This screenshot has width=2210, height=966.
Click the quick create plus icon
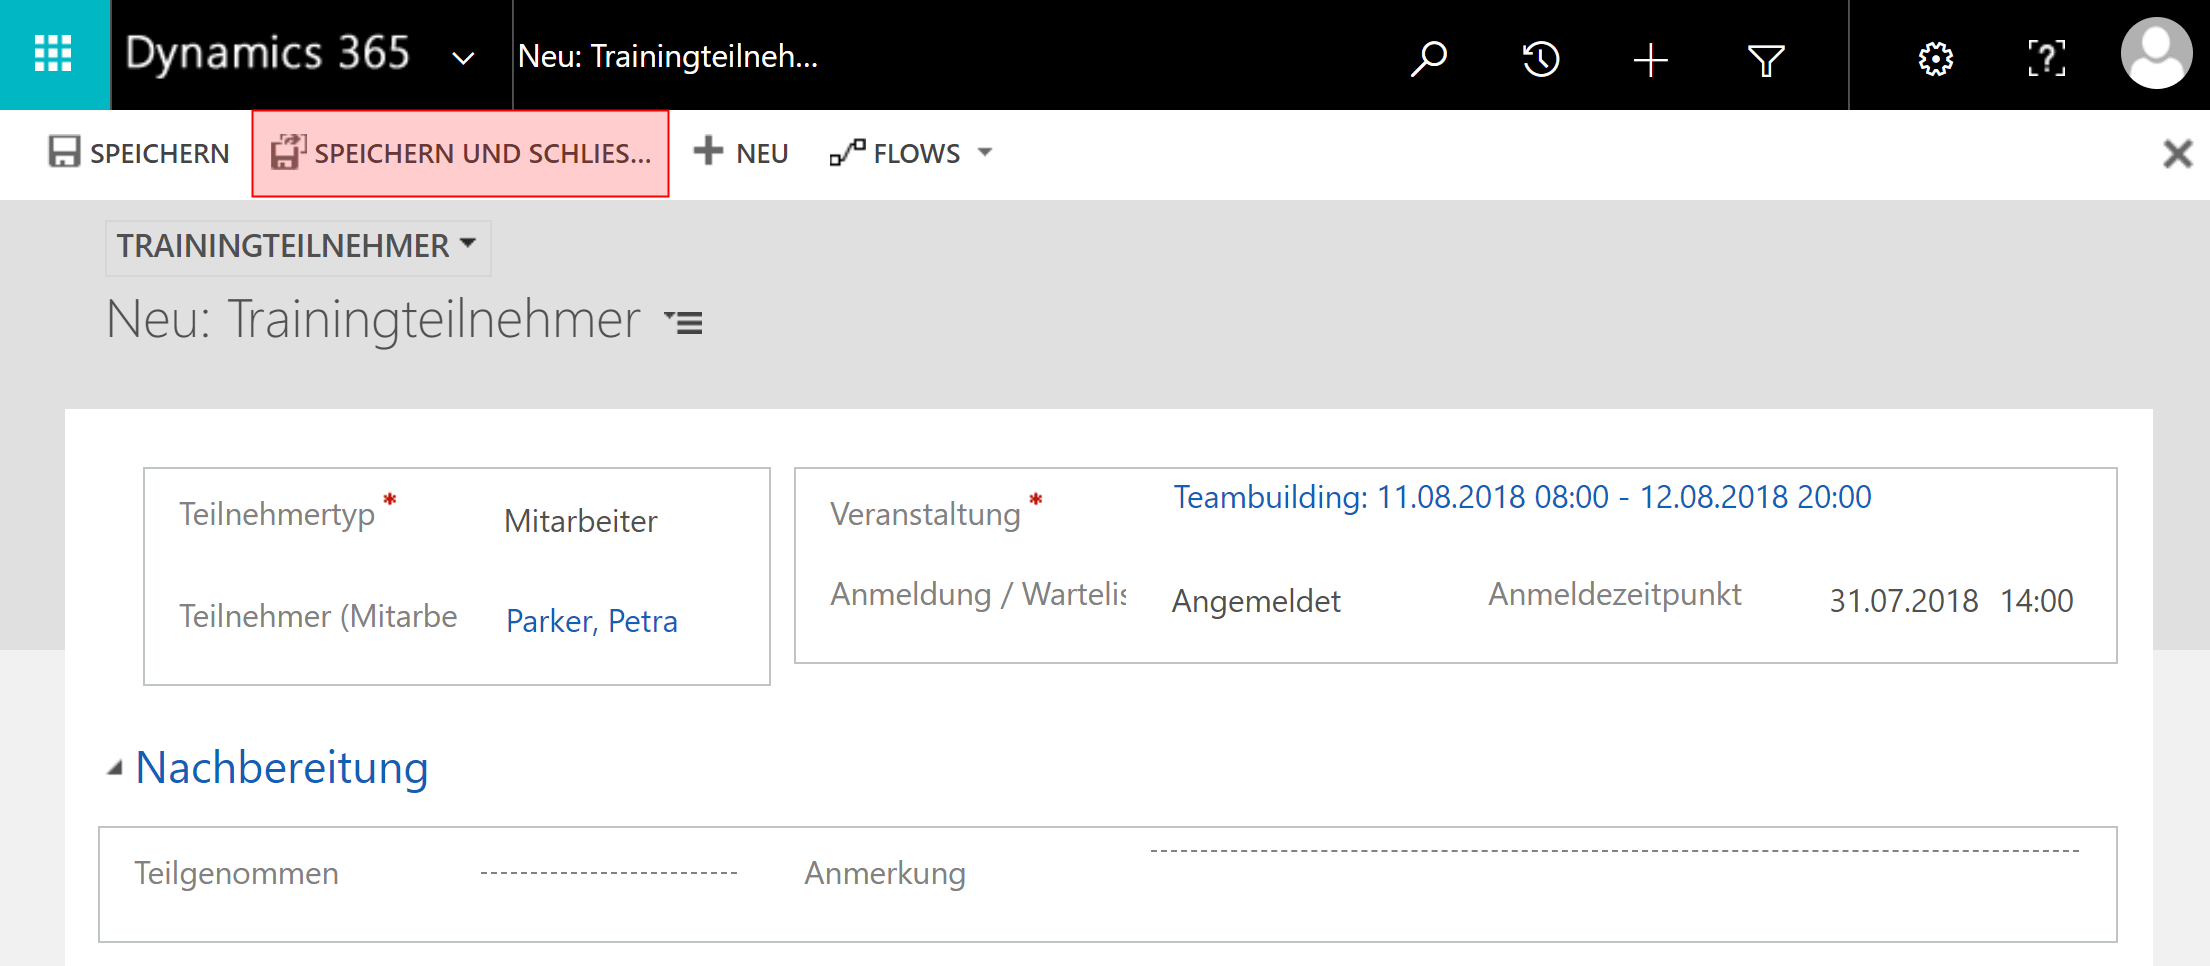coord(1651,60)
